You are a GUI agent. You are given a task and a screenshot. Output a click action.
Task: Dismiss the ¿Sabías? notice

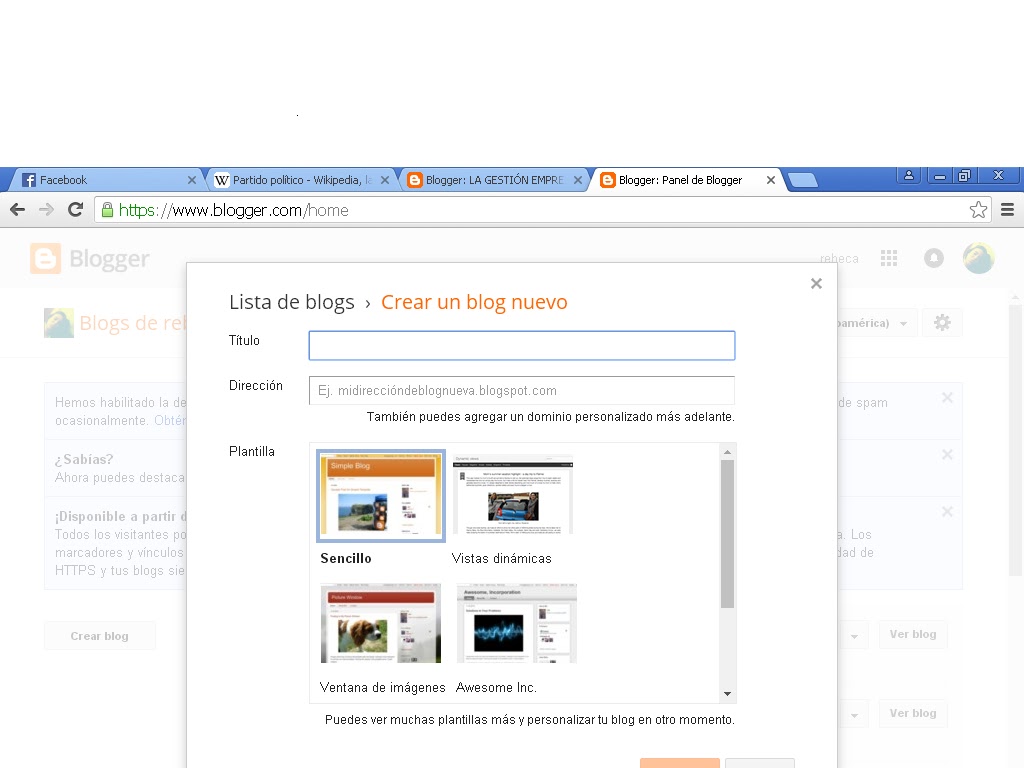[x=947, y=455]
